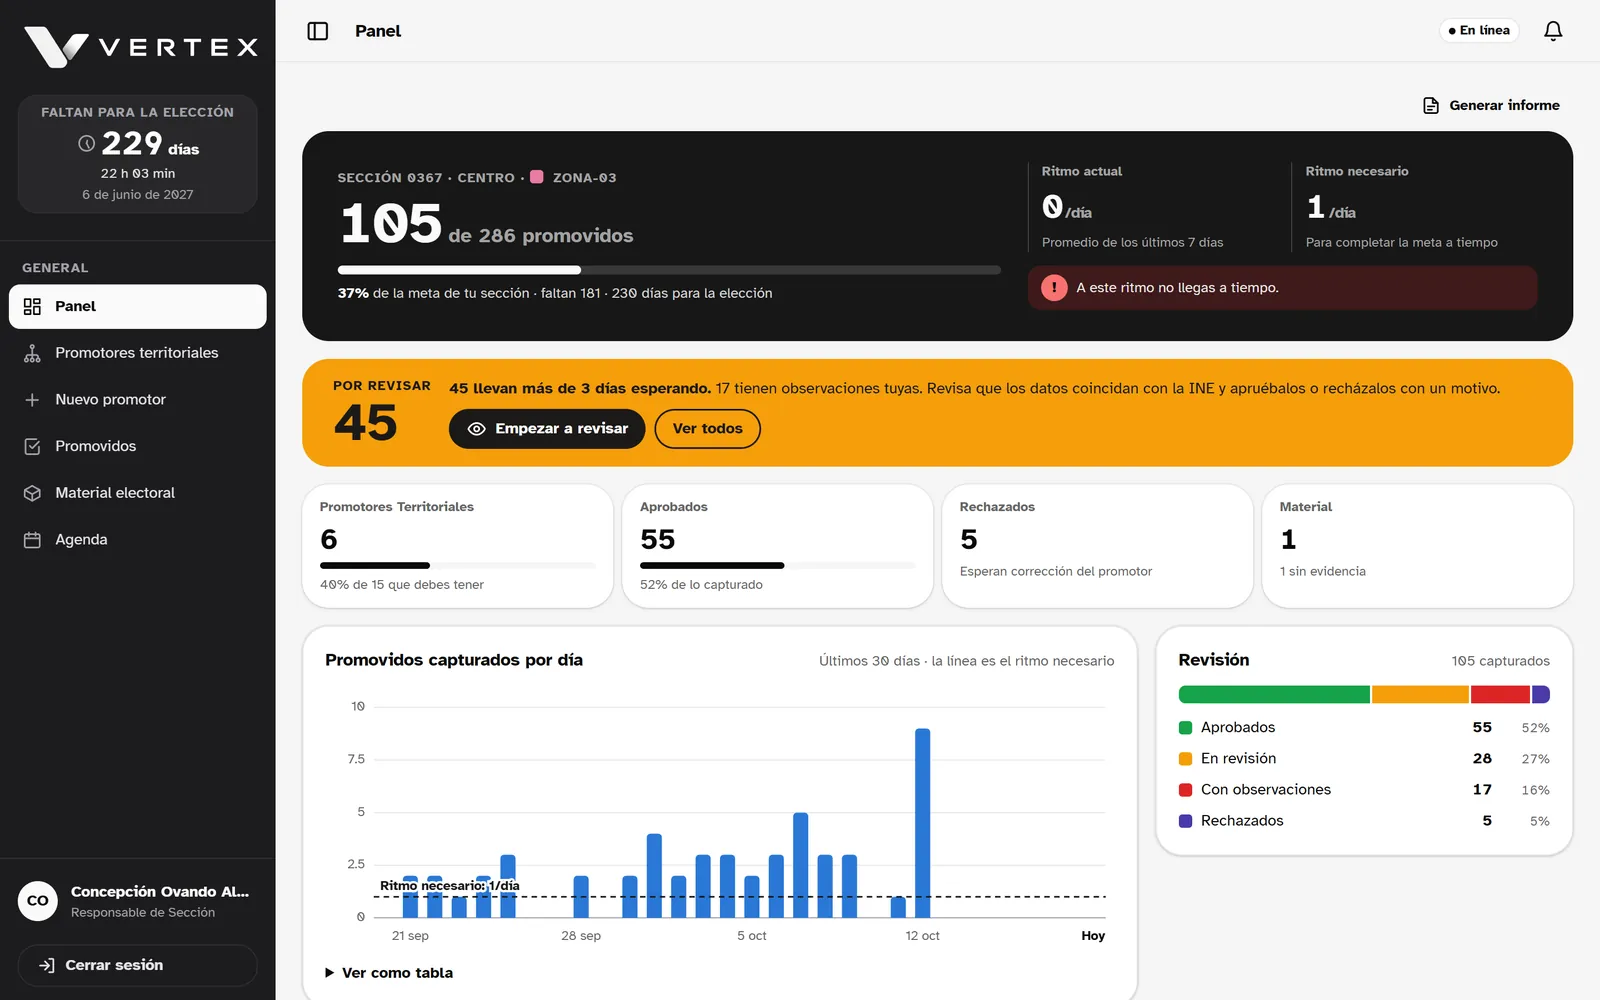Click the Ver todos button
Viewport: 1600px width, 1000px height.
click(708, 429)
